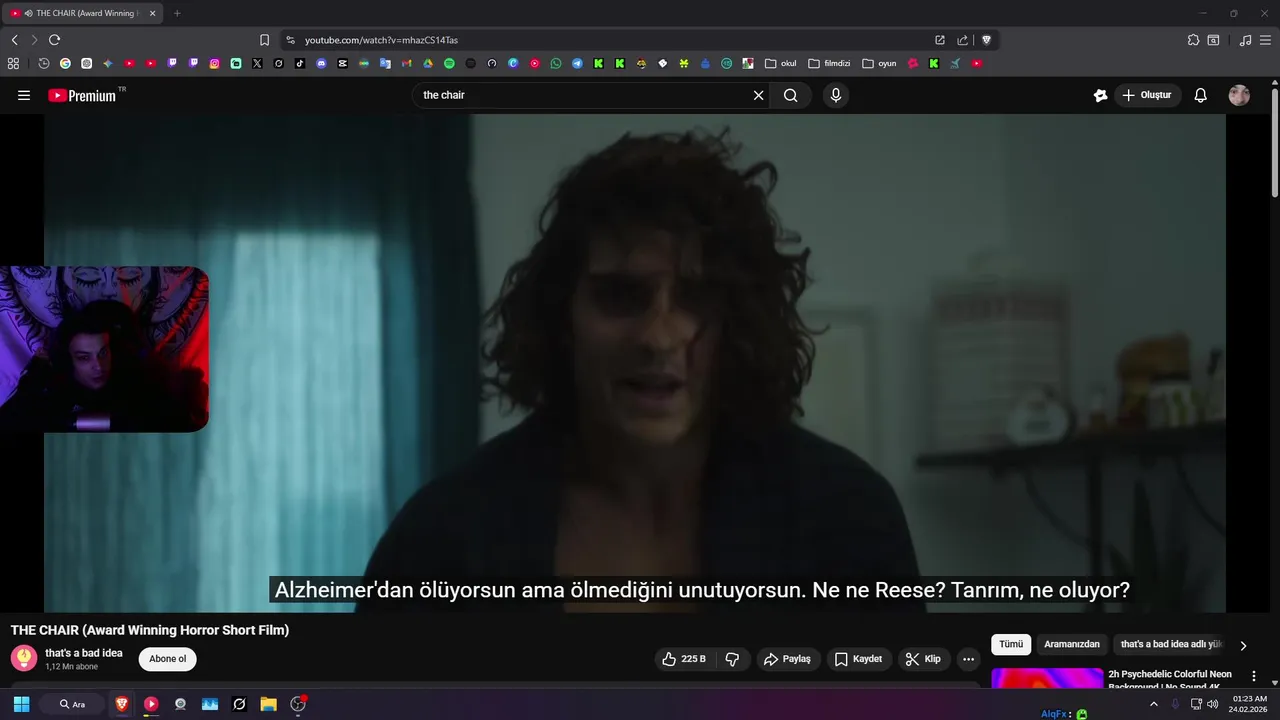Reload the page
Image resolution: width=1280 pixels, height=720 pixels.
54,40
